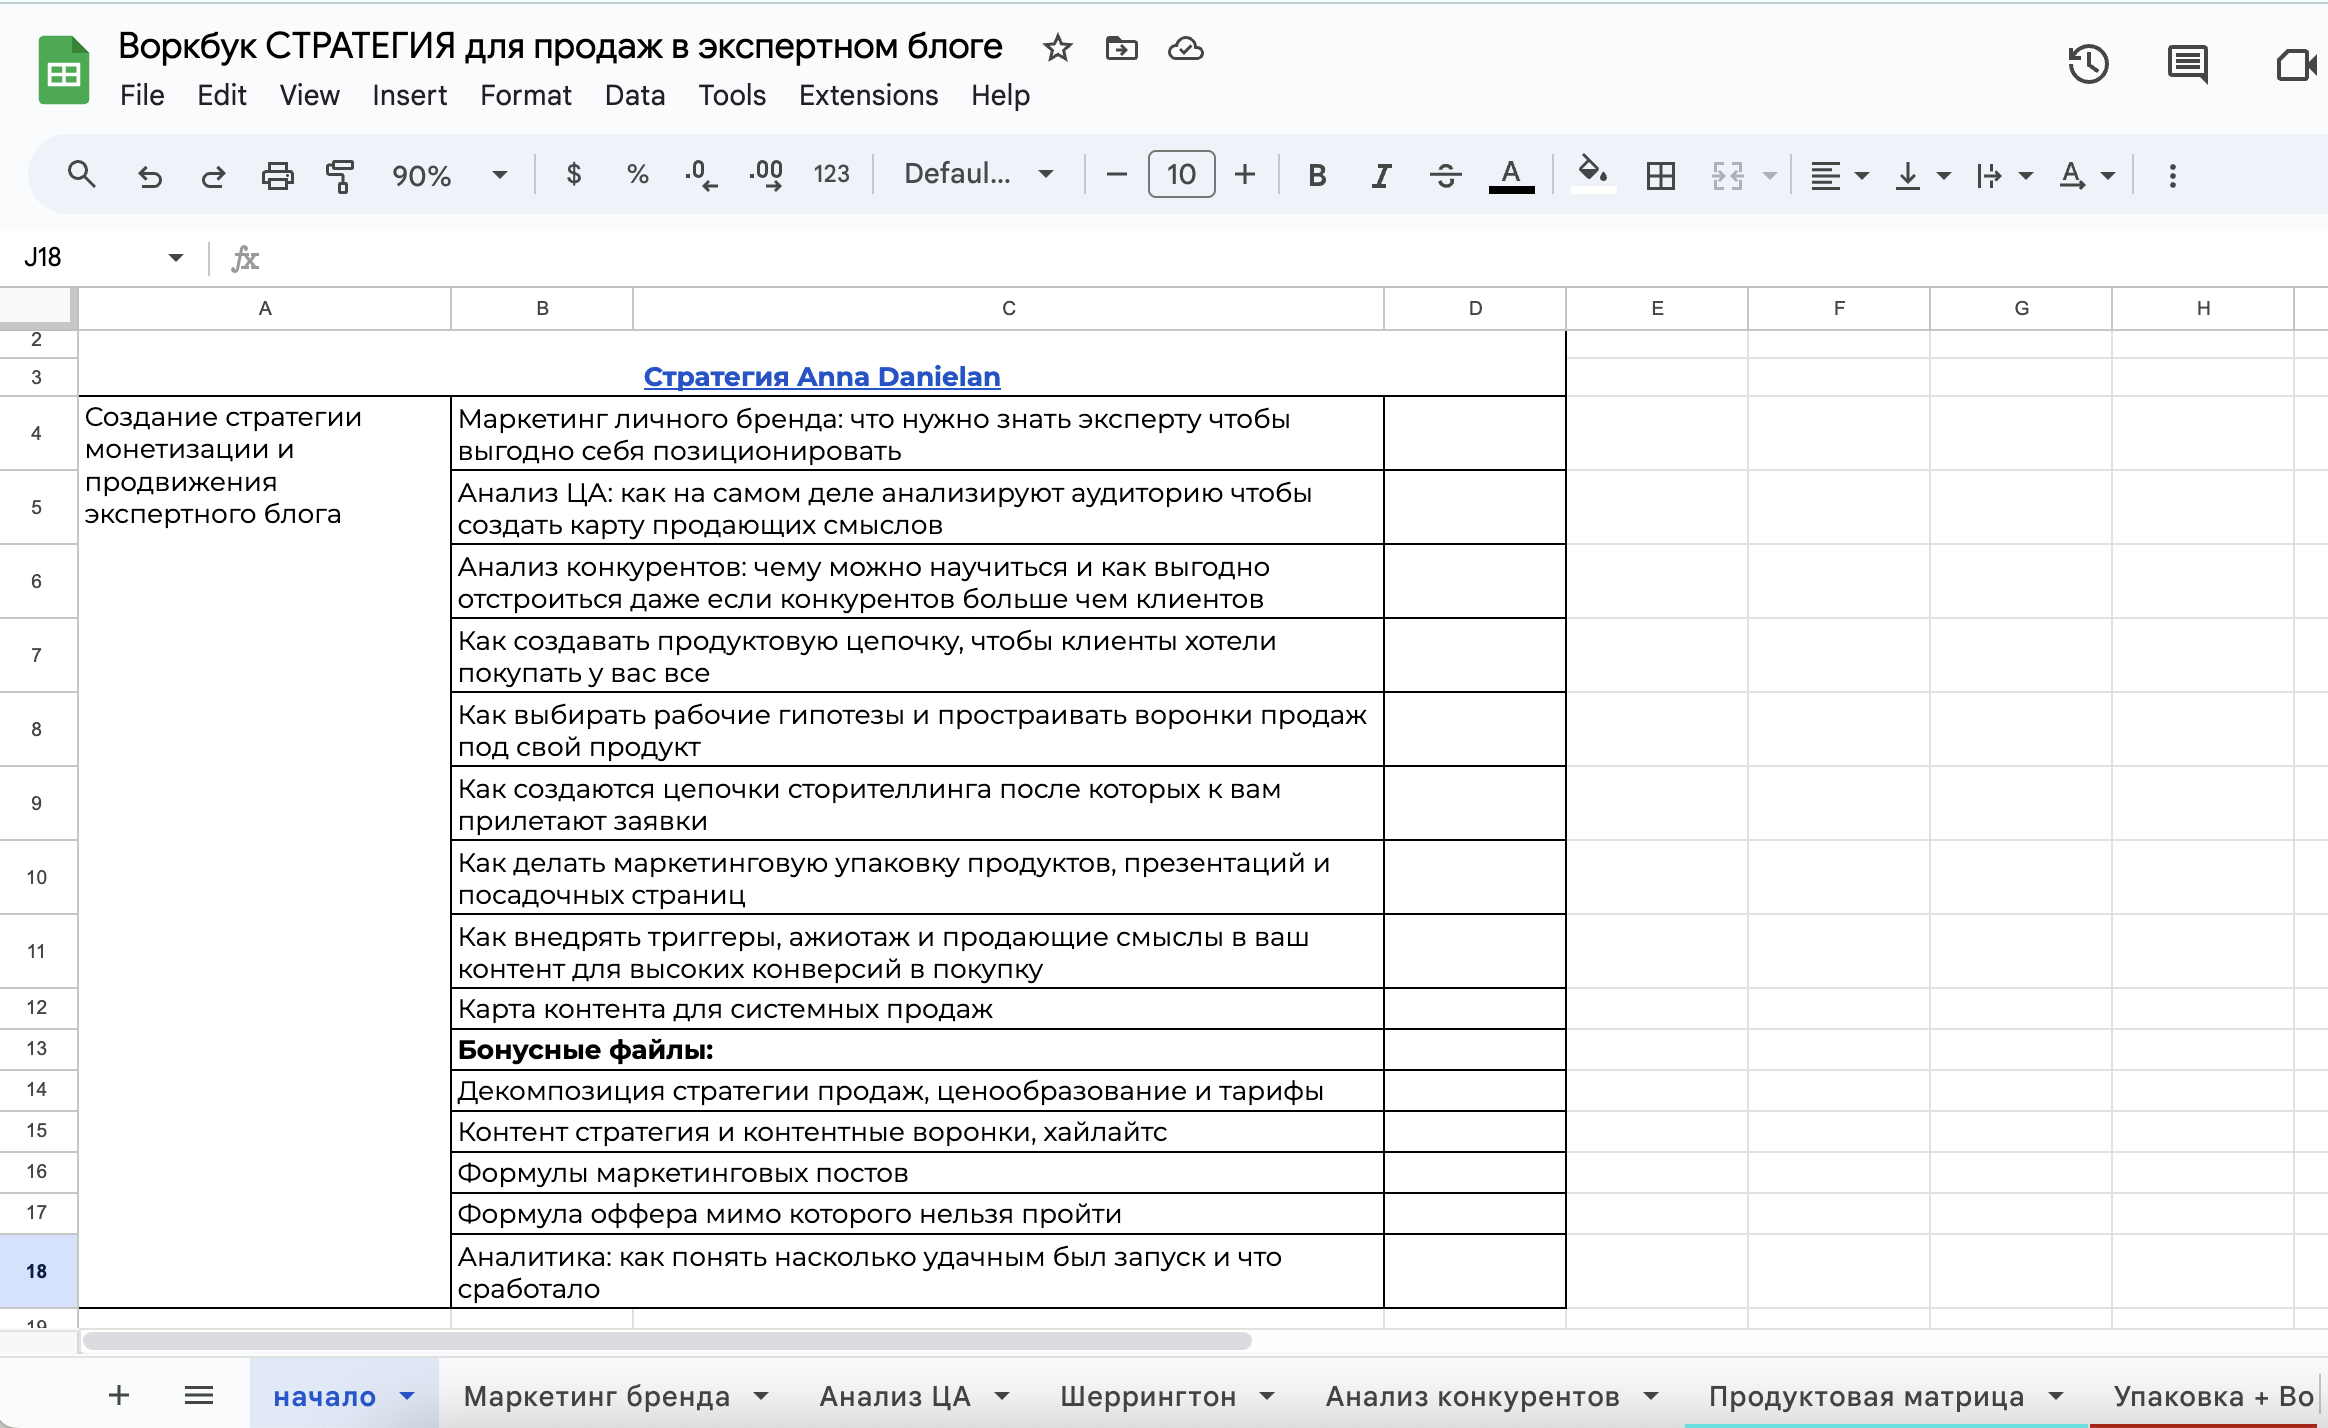Open the Default font dropdown
2328x1428 pixels.
point(978,174)
